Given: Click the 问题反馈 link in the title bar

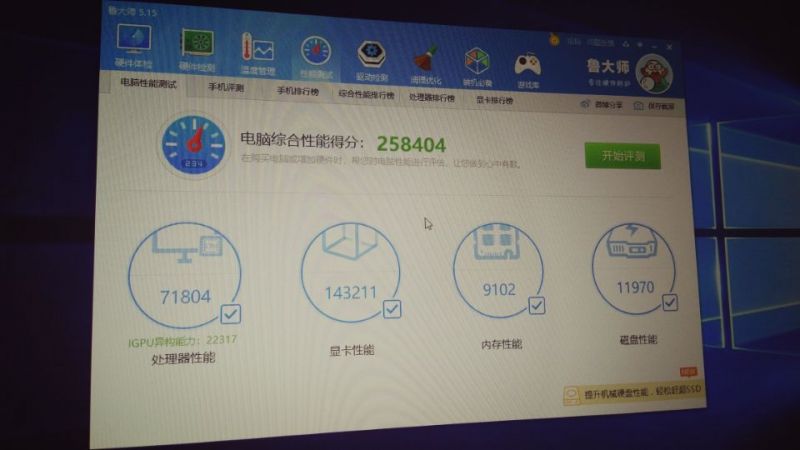Looking at the screenshot, I should [x=600, y=43].
